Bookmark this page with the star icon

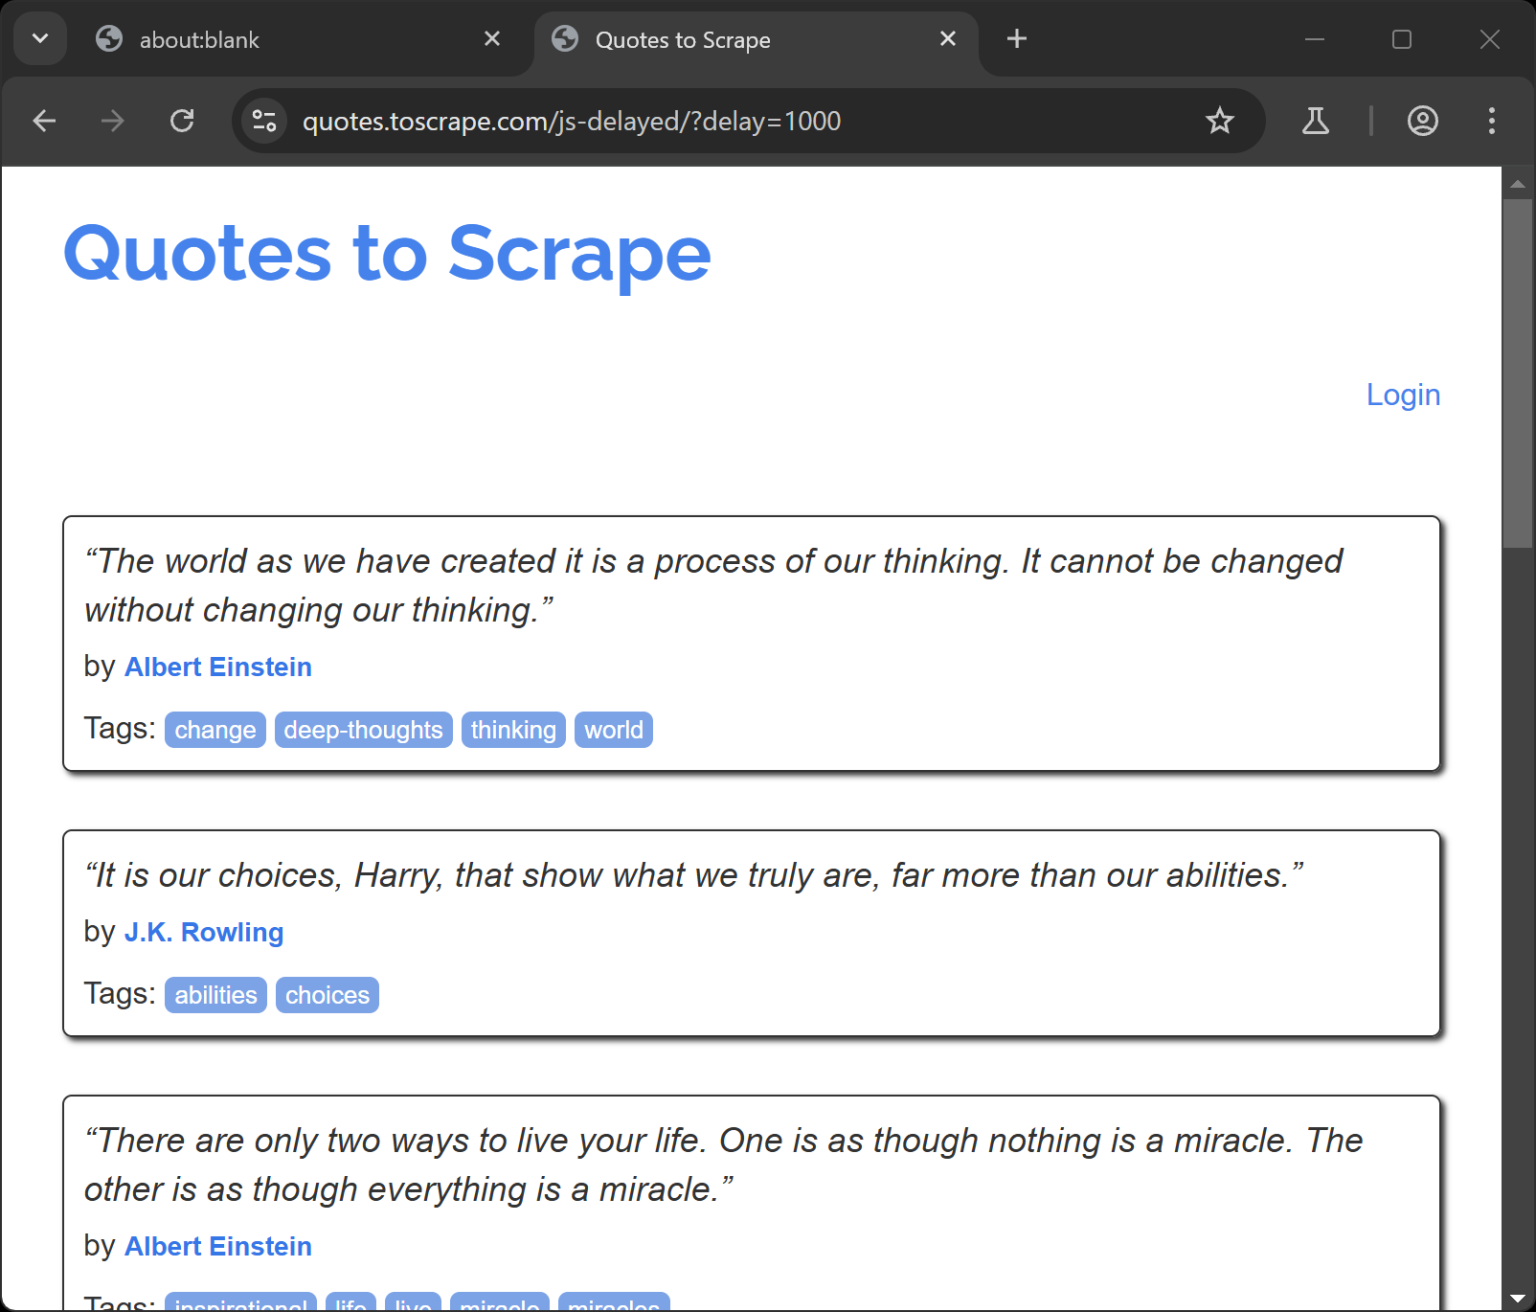tap(1220, 121)
